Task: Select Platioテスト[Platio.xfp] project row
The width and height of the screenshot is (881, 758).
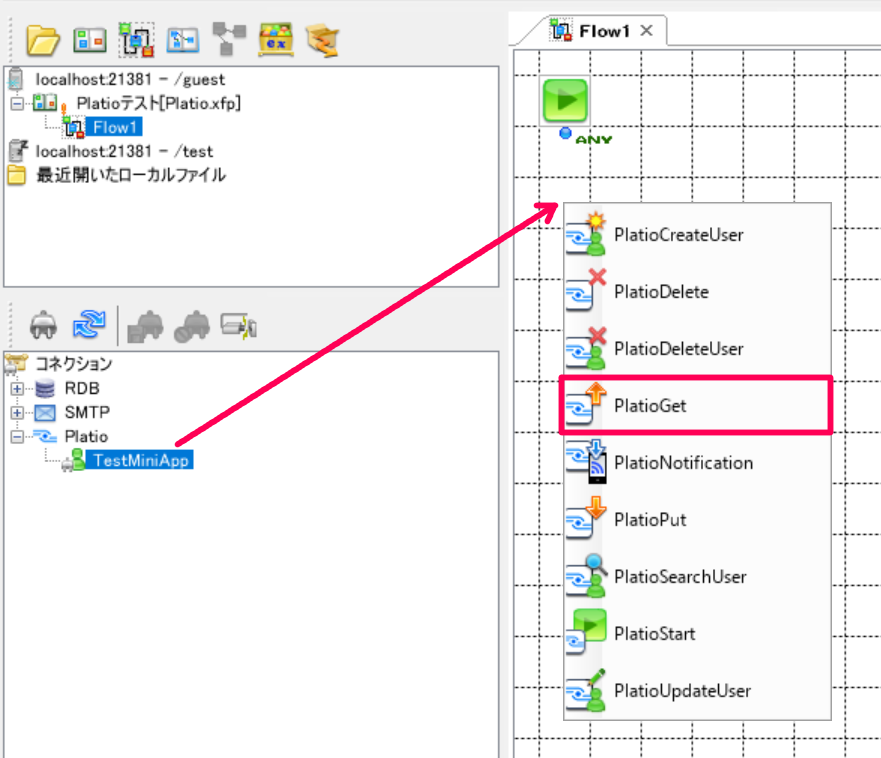Action: (158, 103)
